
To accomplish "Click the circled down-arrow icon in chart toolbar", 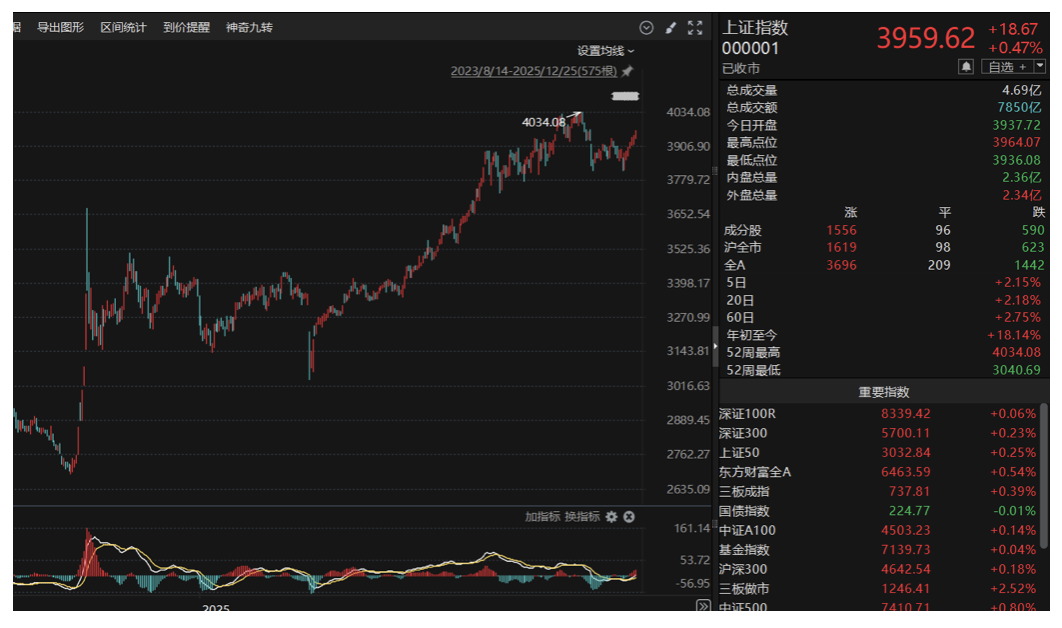I will (x=646, y=28).
